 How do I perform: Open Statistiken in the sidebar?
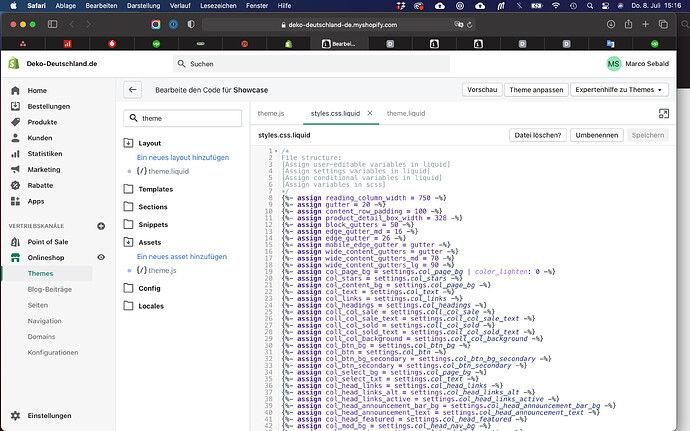click(x=44, y=154)
